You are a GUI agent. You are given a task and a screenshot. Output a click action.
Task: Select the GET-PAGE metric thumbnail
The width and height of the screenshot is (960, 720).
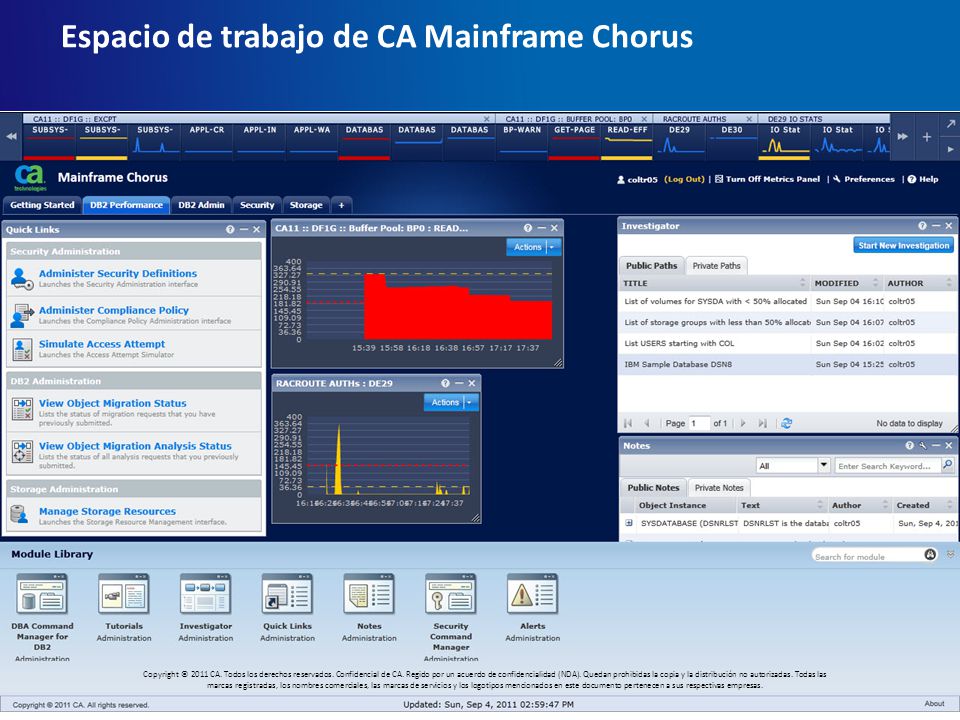[574, 141]
